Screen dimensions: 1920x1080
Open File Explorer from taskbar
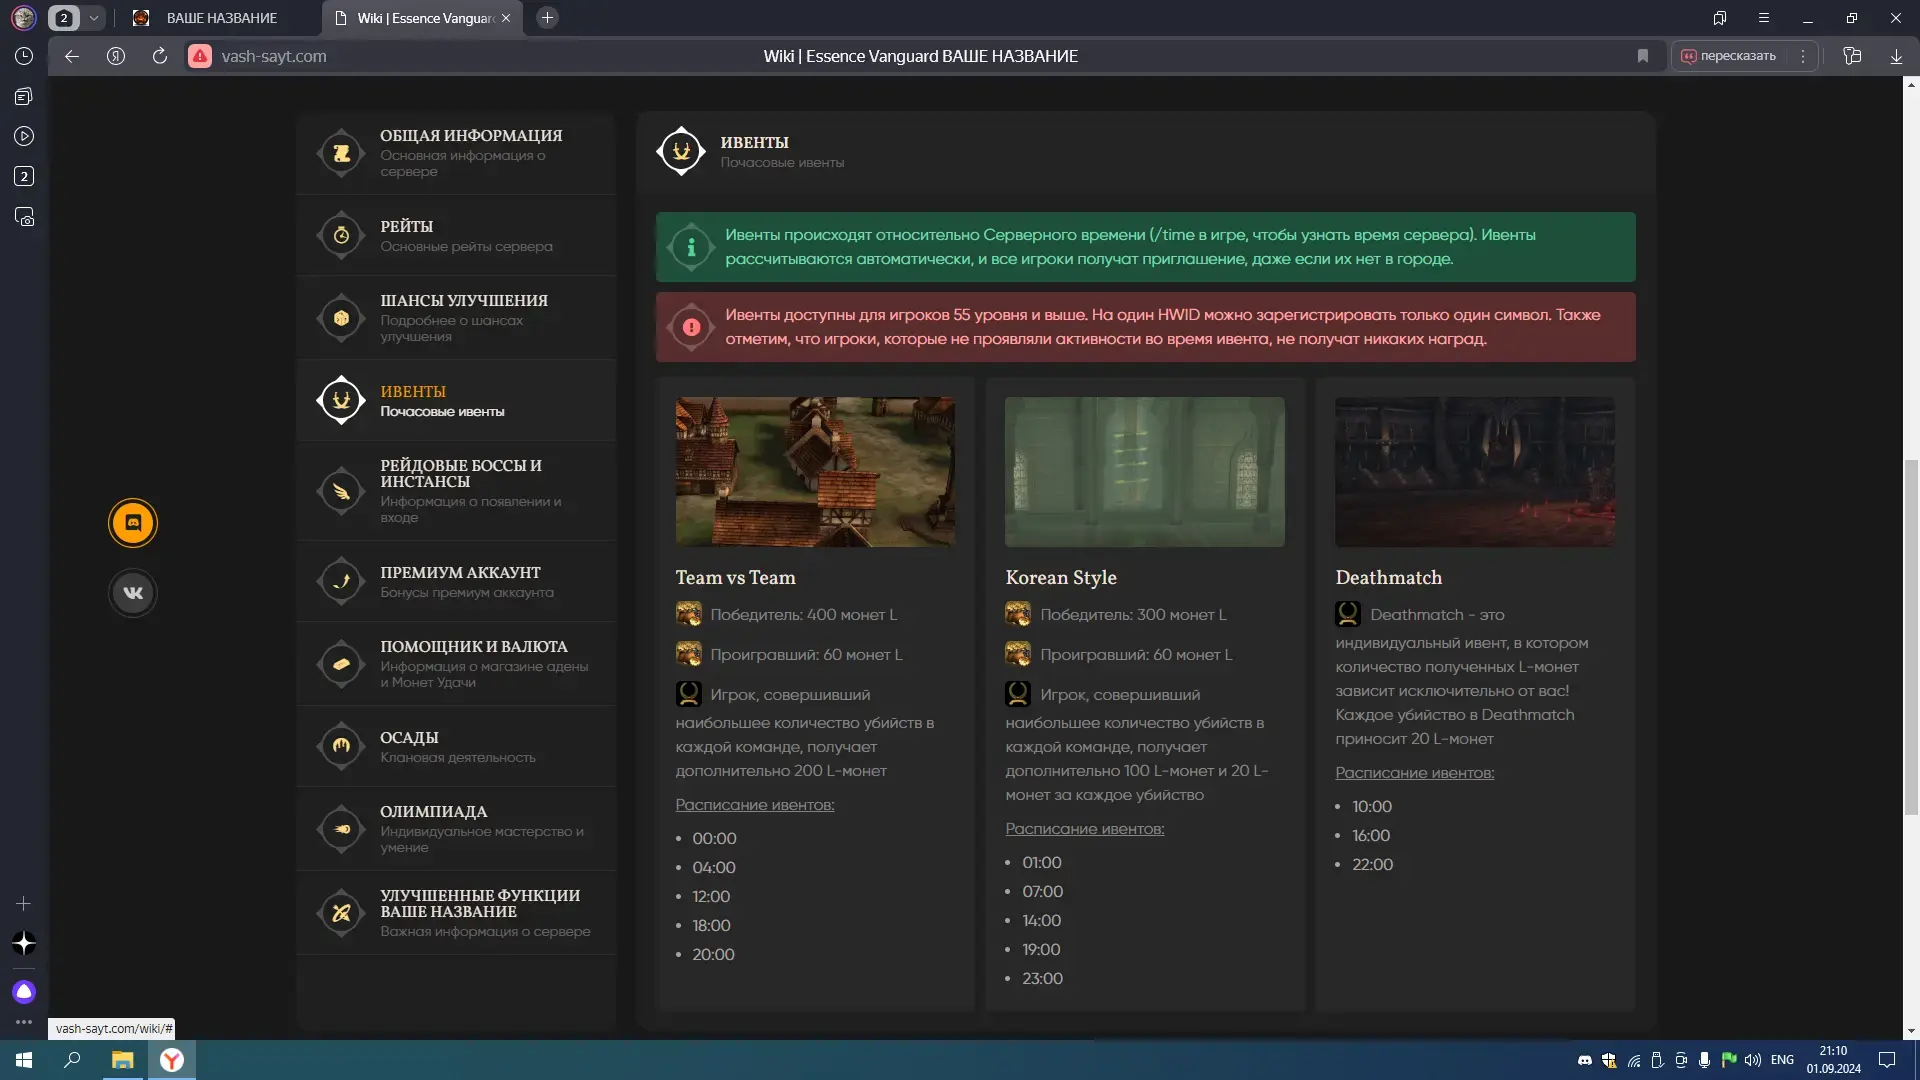pyautogui.click(x=122, y=1060)
